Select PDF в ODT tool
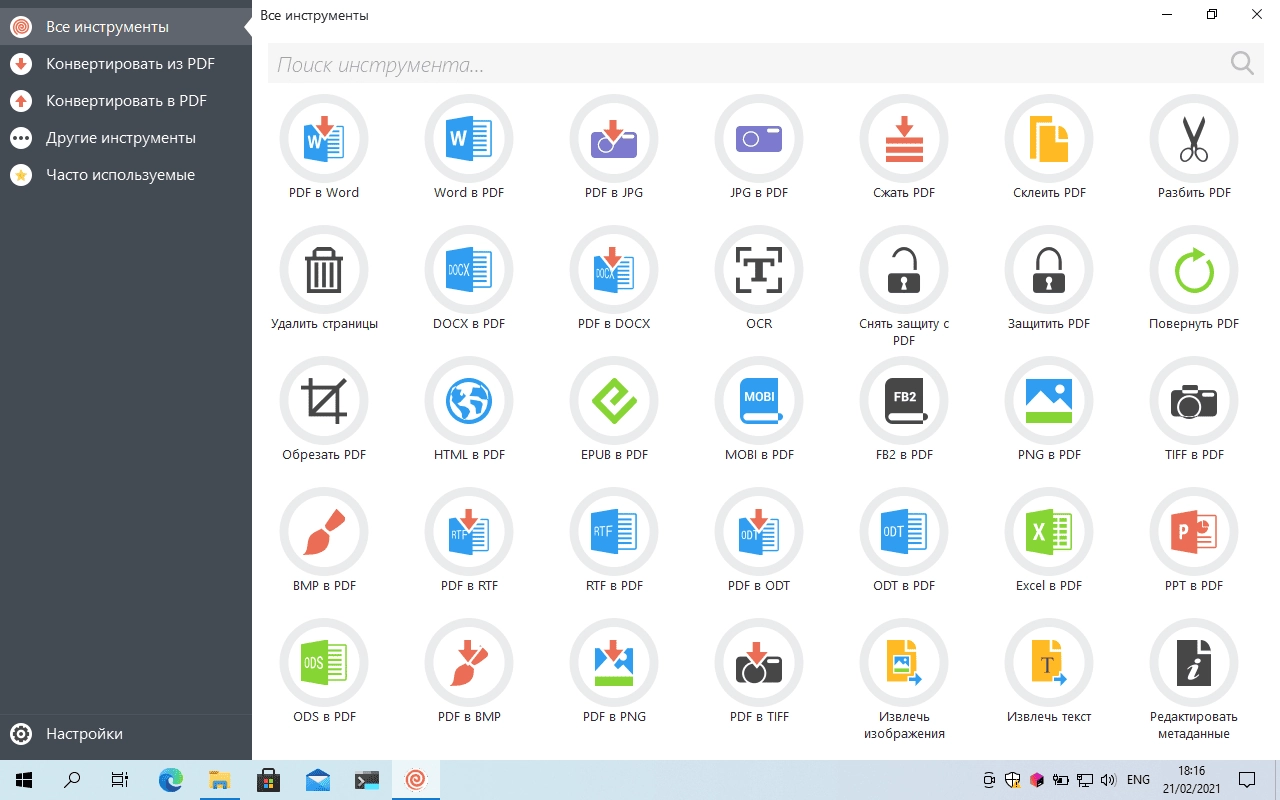Image resolution: width=1280 pixels, height=800 pixels. pyautogui.click(x=759, y=532)
